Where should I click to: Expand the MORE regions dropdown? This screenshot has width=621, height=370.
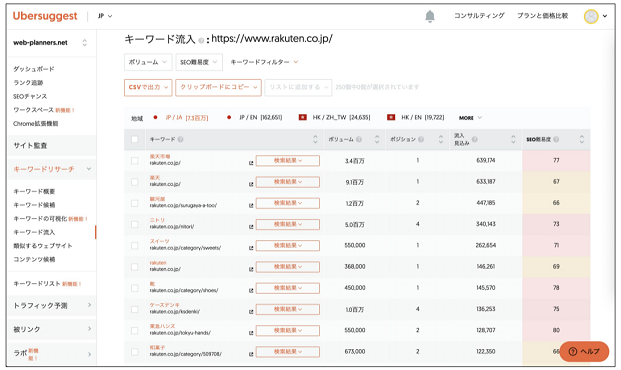point(470,118)
